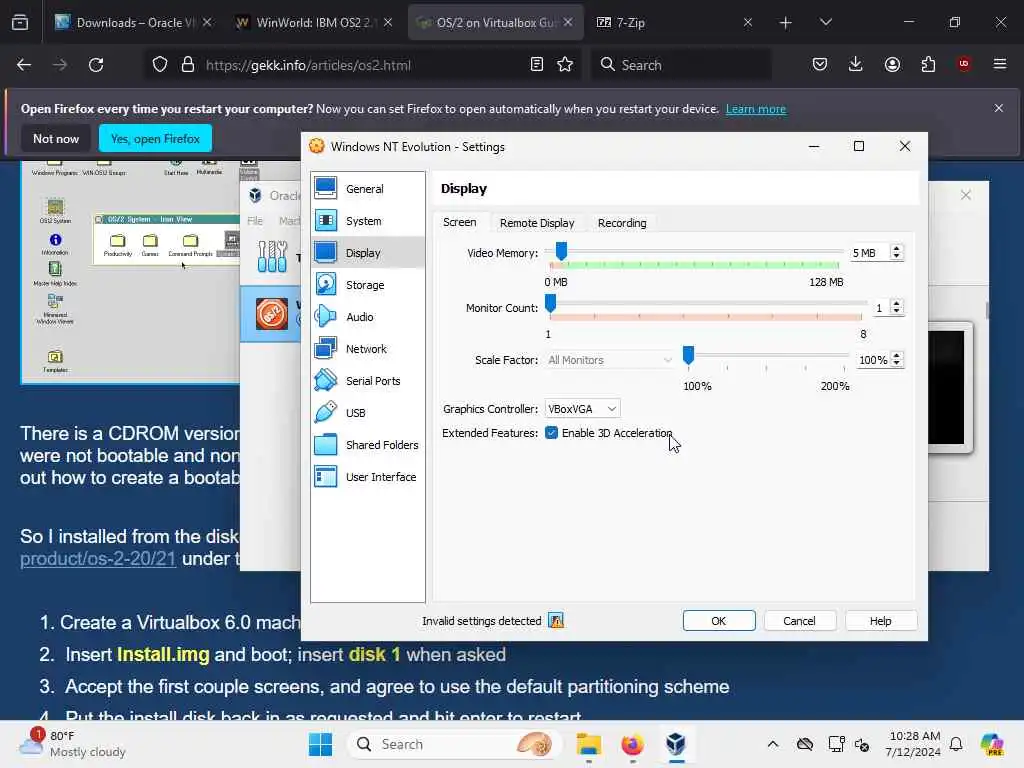Open the Firefox account icon
The image size is (1024, 768).
tap(892, 64)
